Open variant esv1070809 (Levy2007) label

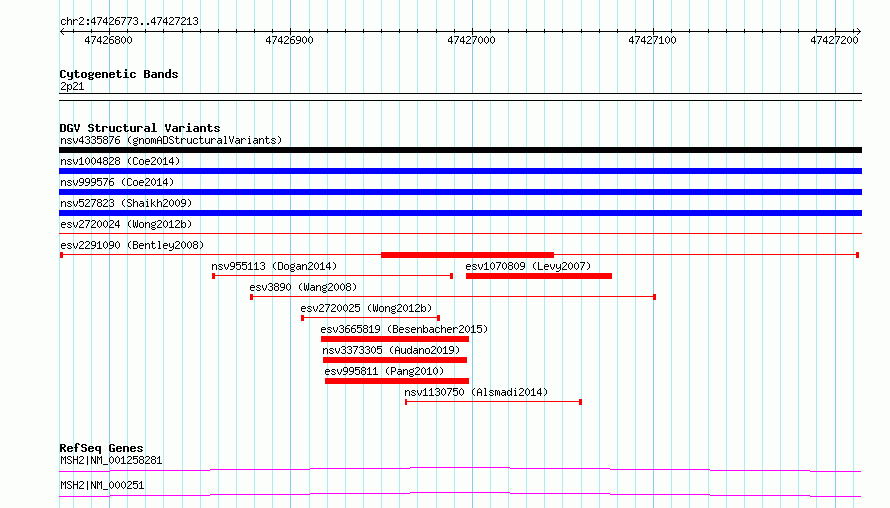tap(528, 266)
